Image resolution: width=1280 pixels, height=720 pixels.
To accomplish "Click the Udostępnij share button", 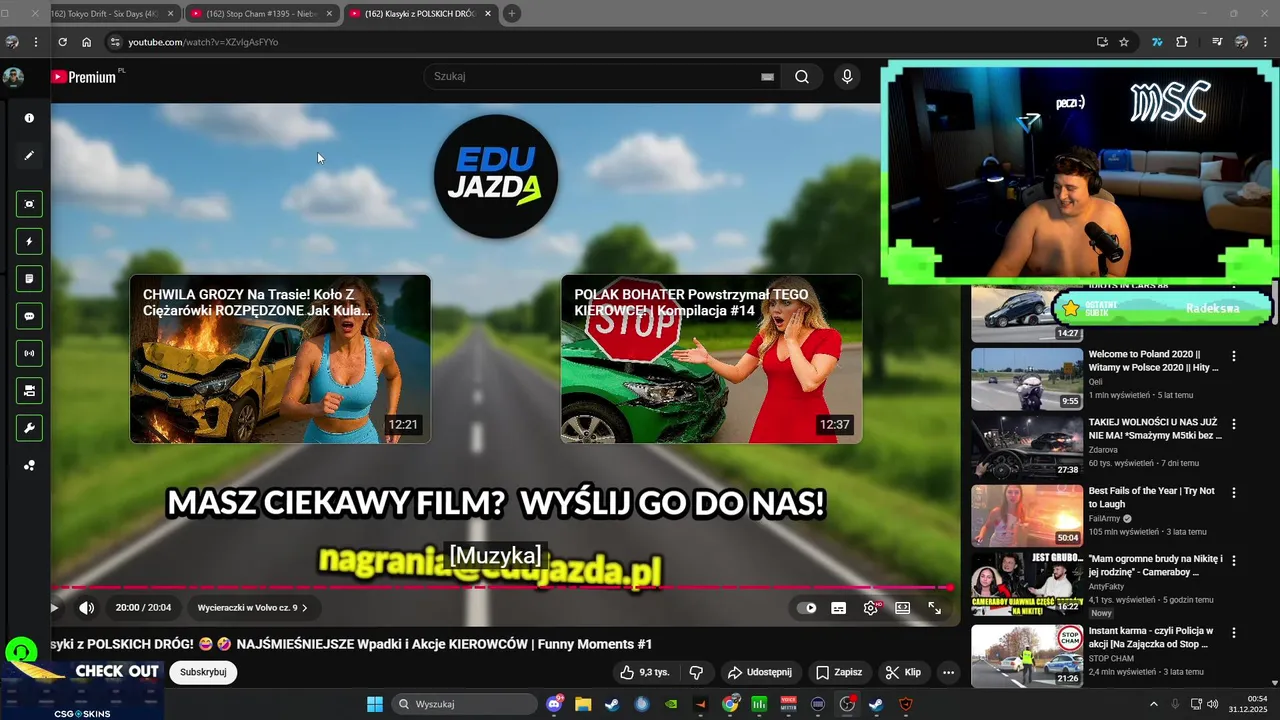I will [x=759, y=673].
